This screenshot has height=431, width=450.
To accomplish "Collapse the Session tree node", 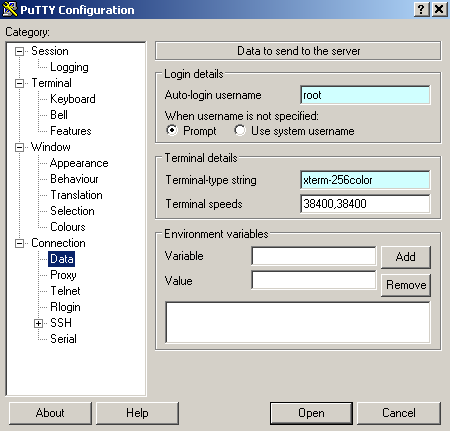I will point(20,51).
